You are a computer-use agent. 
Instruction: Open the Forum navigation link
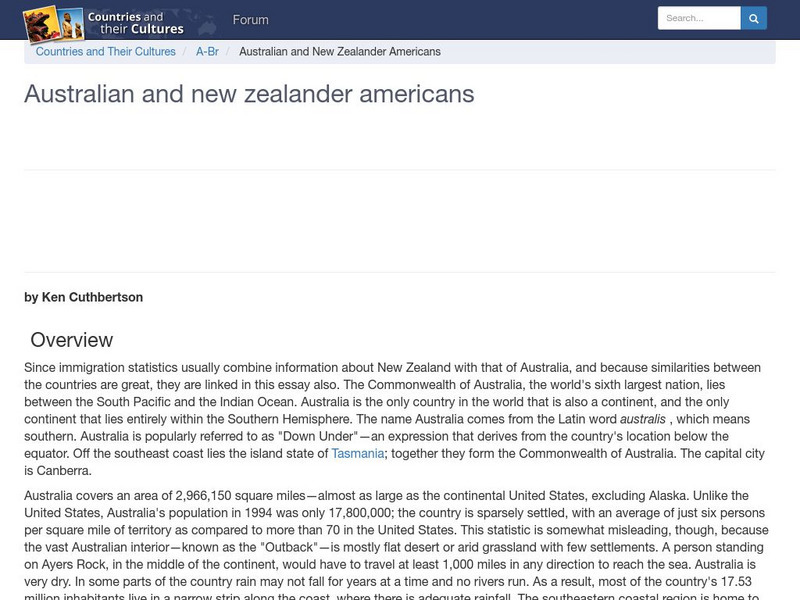(x=250, y=20)
